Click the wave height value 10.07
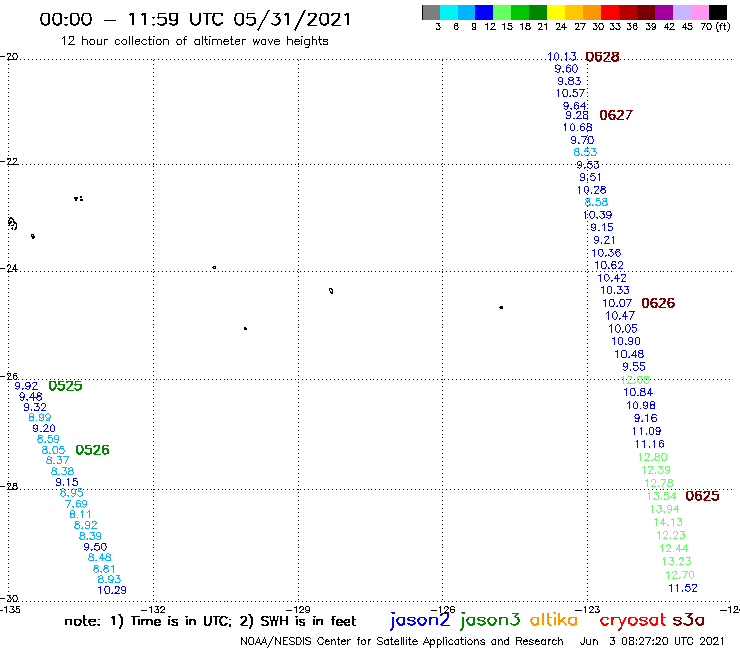 617,303
